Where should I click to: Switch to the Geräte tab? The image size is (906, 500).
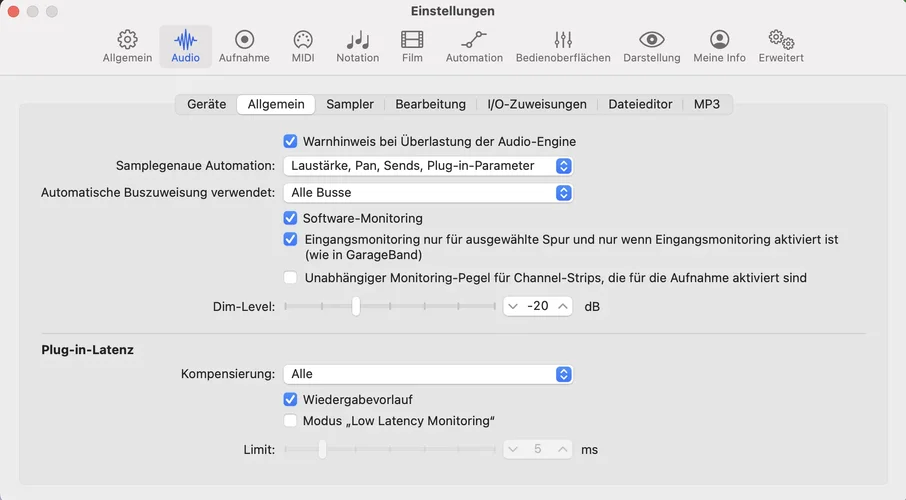[206, 104]
